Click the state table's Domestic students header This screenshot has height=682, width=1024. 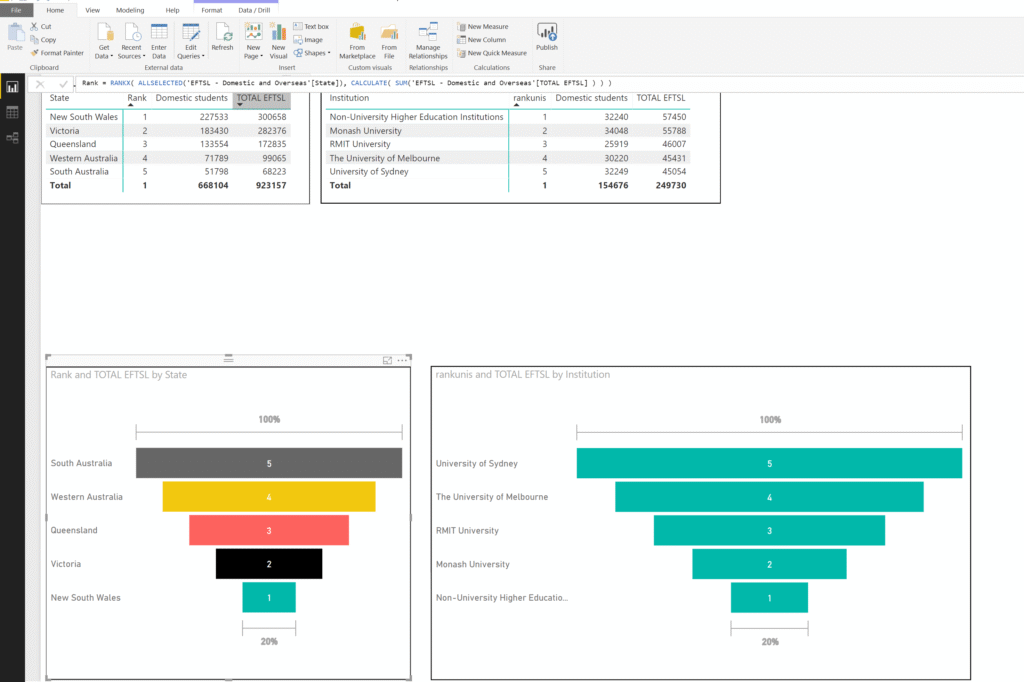pos(191,98)
